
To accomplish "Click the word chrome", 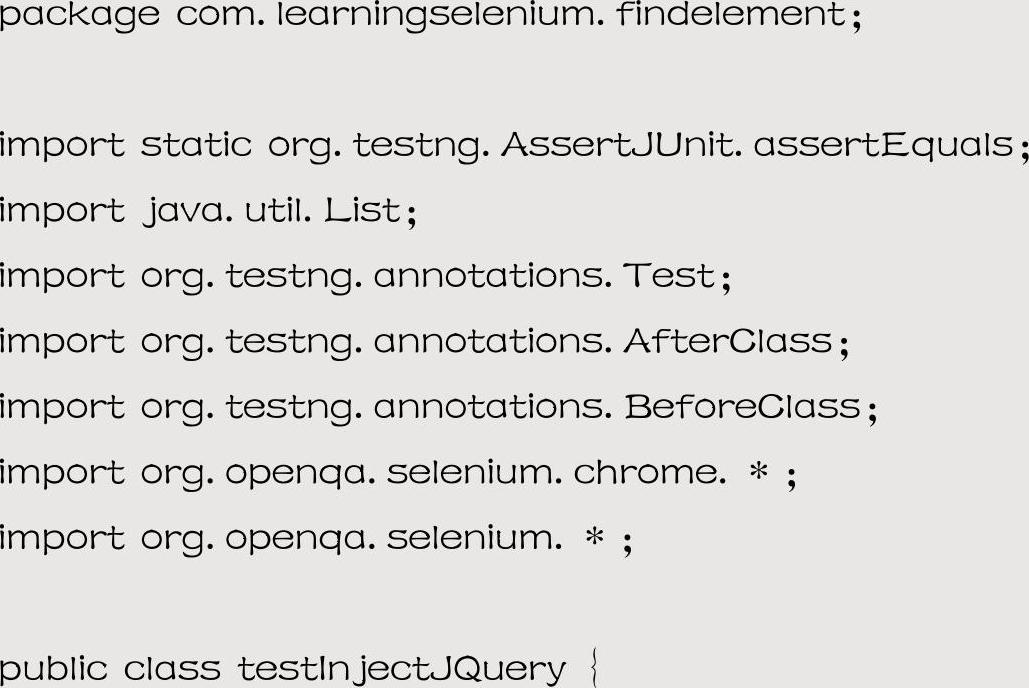I will (646, 472).
